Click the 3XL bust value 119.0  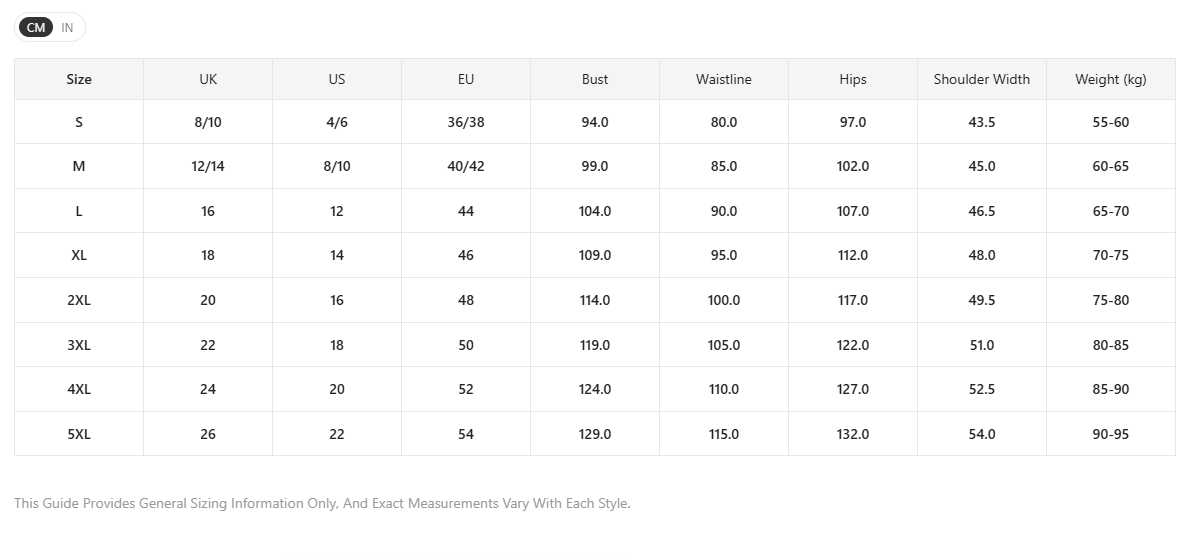595,345
